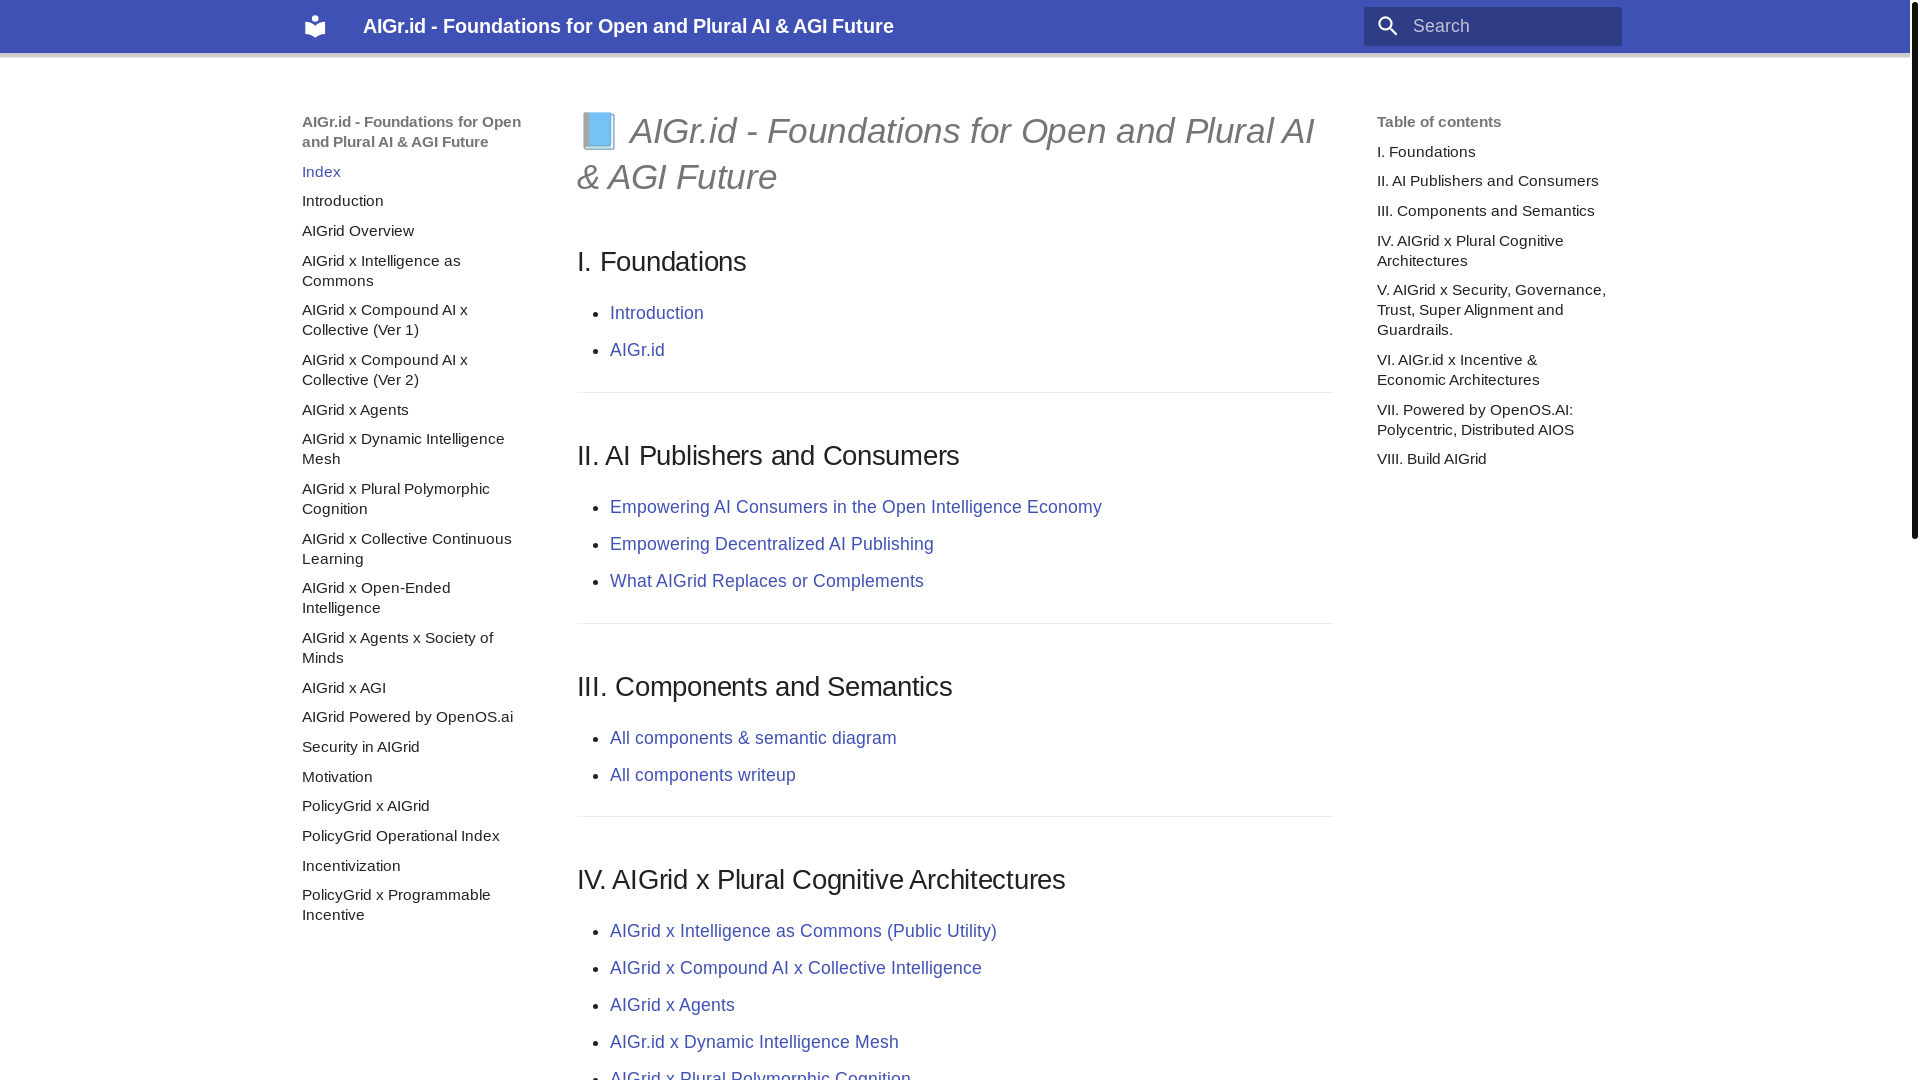Open PolicyGrid Operational Index sidebar entry

(401, 836)
